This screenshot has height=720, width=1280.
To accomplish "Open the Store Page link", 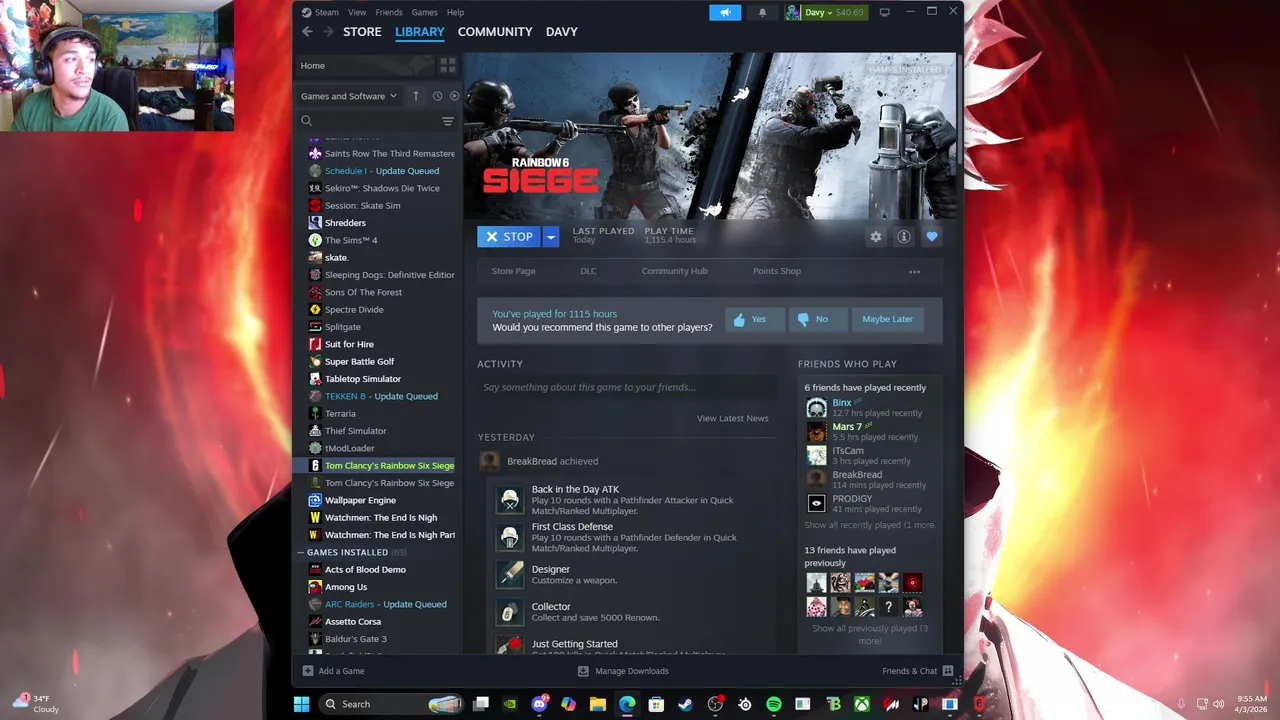I will coord(513,271).
